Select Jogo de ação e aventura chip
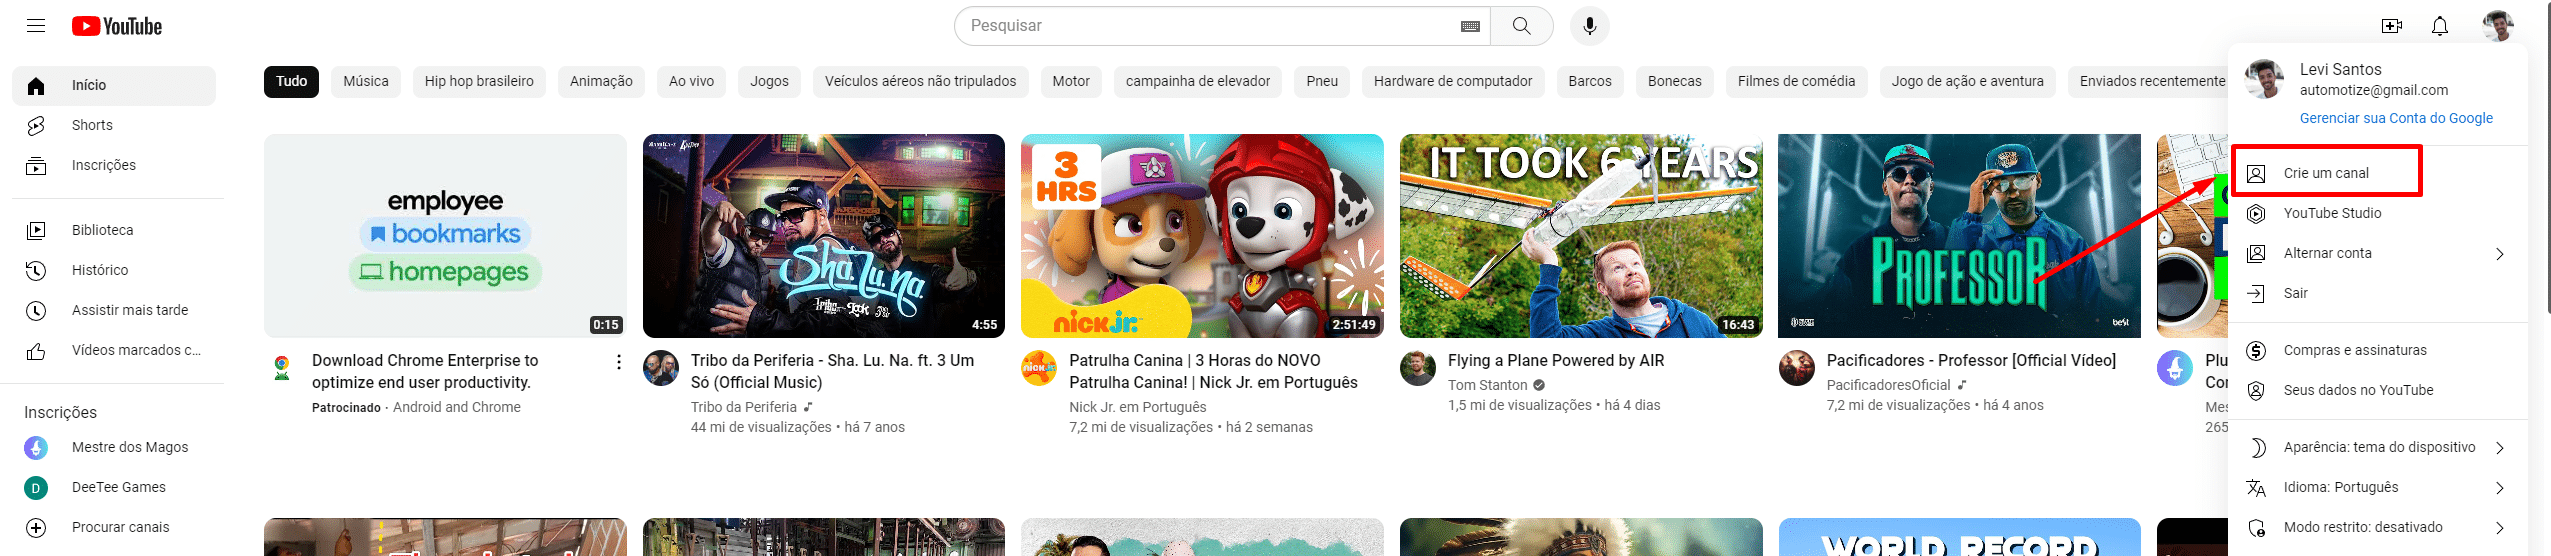2551x556 pixels. tap(1967, 81)
